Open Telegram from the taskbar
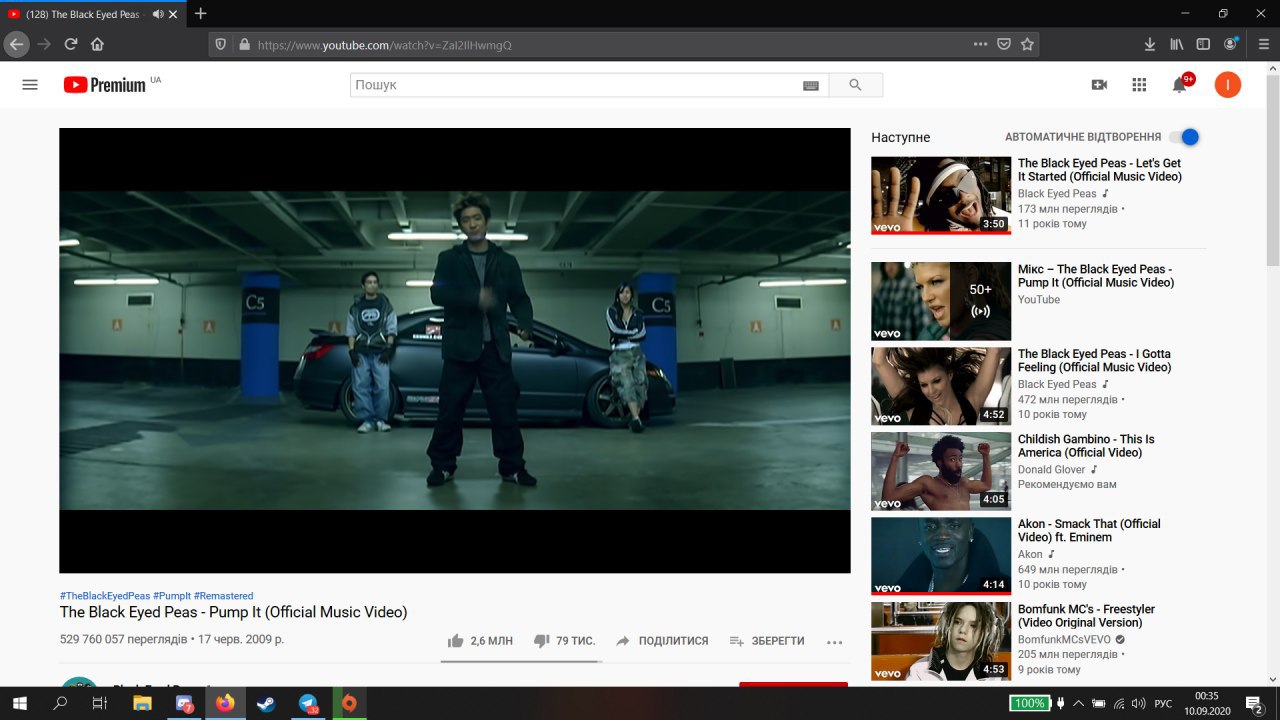Image resolution: width=1280 pixels, height=720 pixels. pyautogui.click(x=308, y=703)
